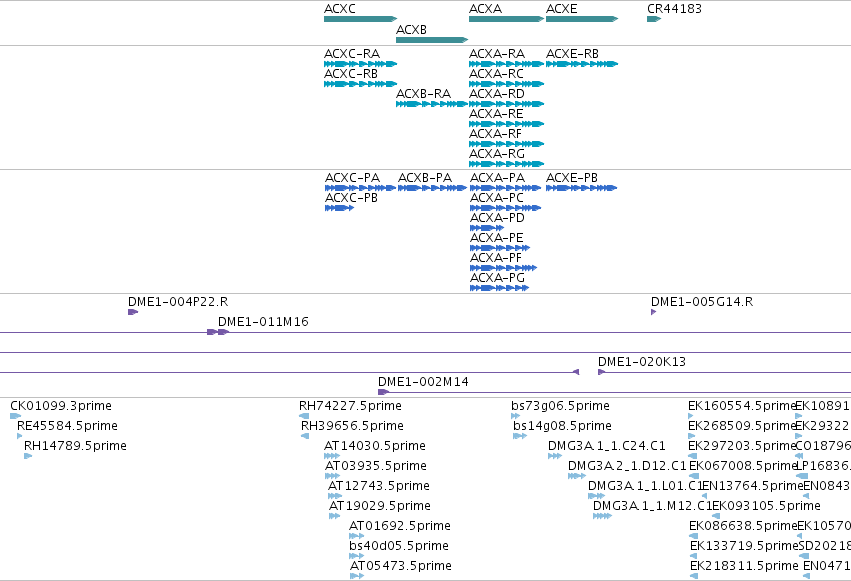This screenshot has height=581, width=851.
Task: Click the ACXA-RF transcript
Action: [506, 144]
